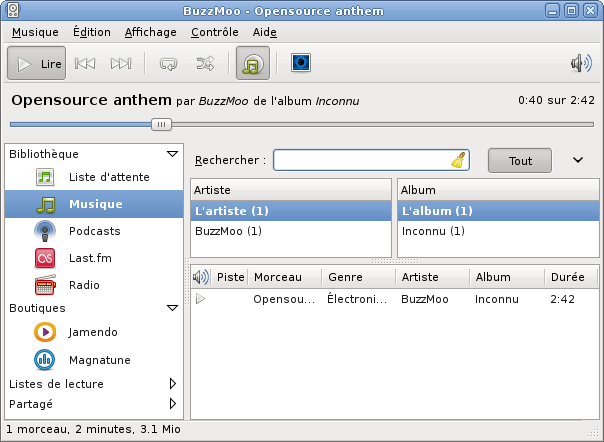Click the playback position slider handle
604x442 pixels.
[161, 124]
